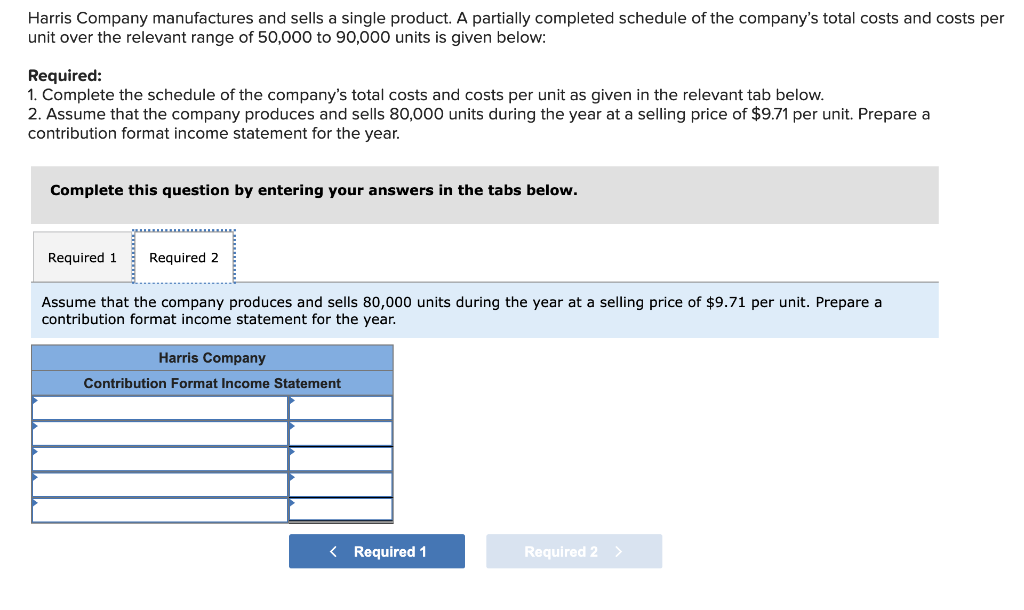Select the second amount input field
Screen dimensions: 1024x610
click(342, 432)
